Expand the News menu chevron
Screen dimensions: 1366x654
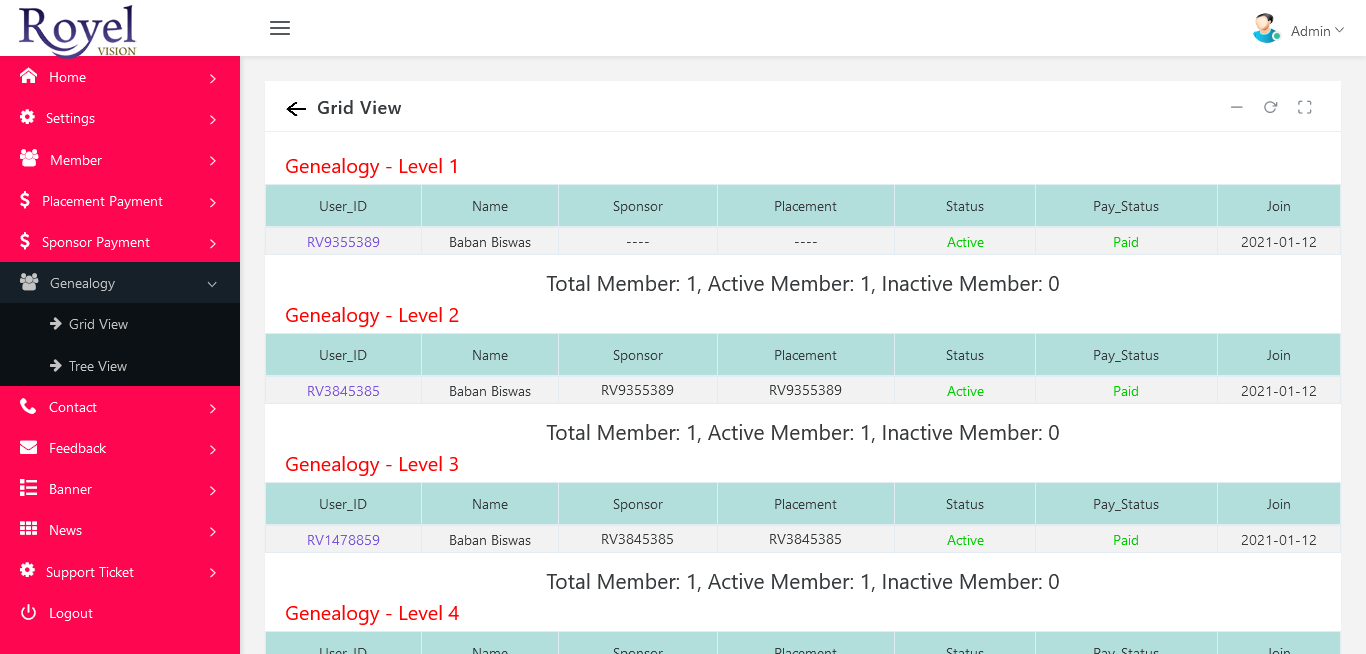coord(213,531)
